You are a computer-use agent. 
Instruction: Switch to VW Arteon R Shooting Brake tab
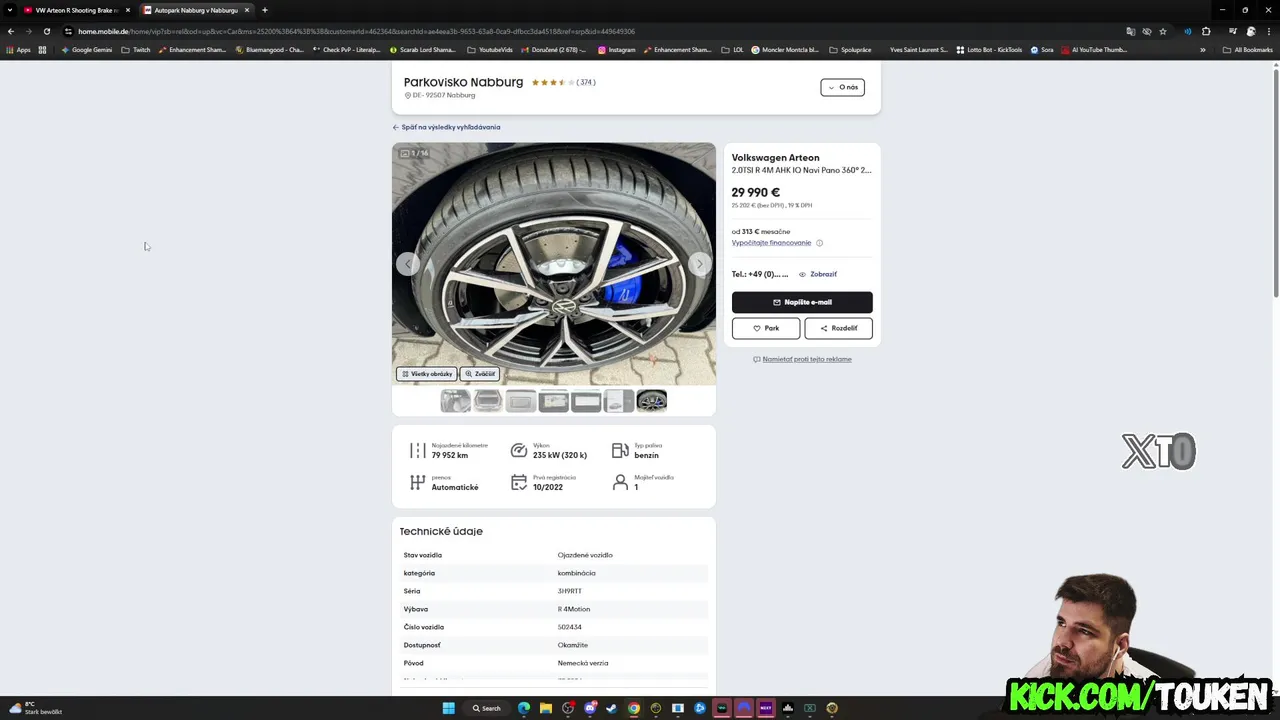[76, 10]
